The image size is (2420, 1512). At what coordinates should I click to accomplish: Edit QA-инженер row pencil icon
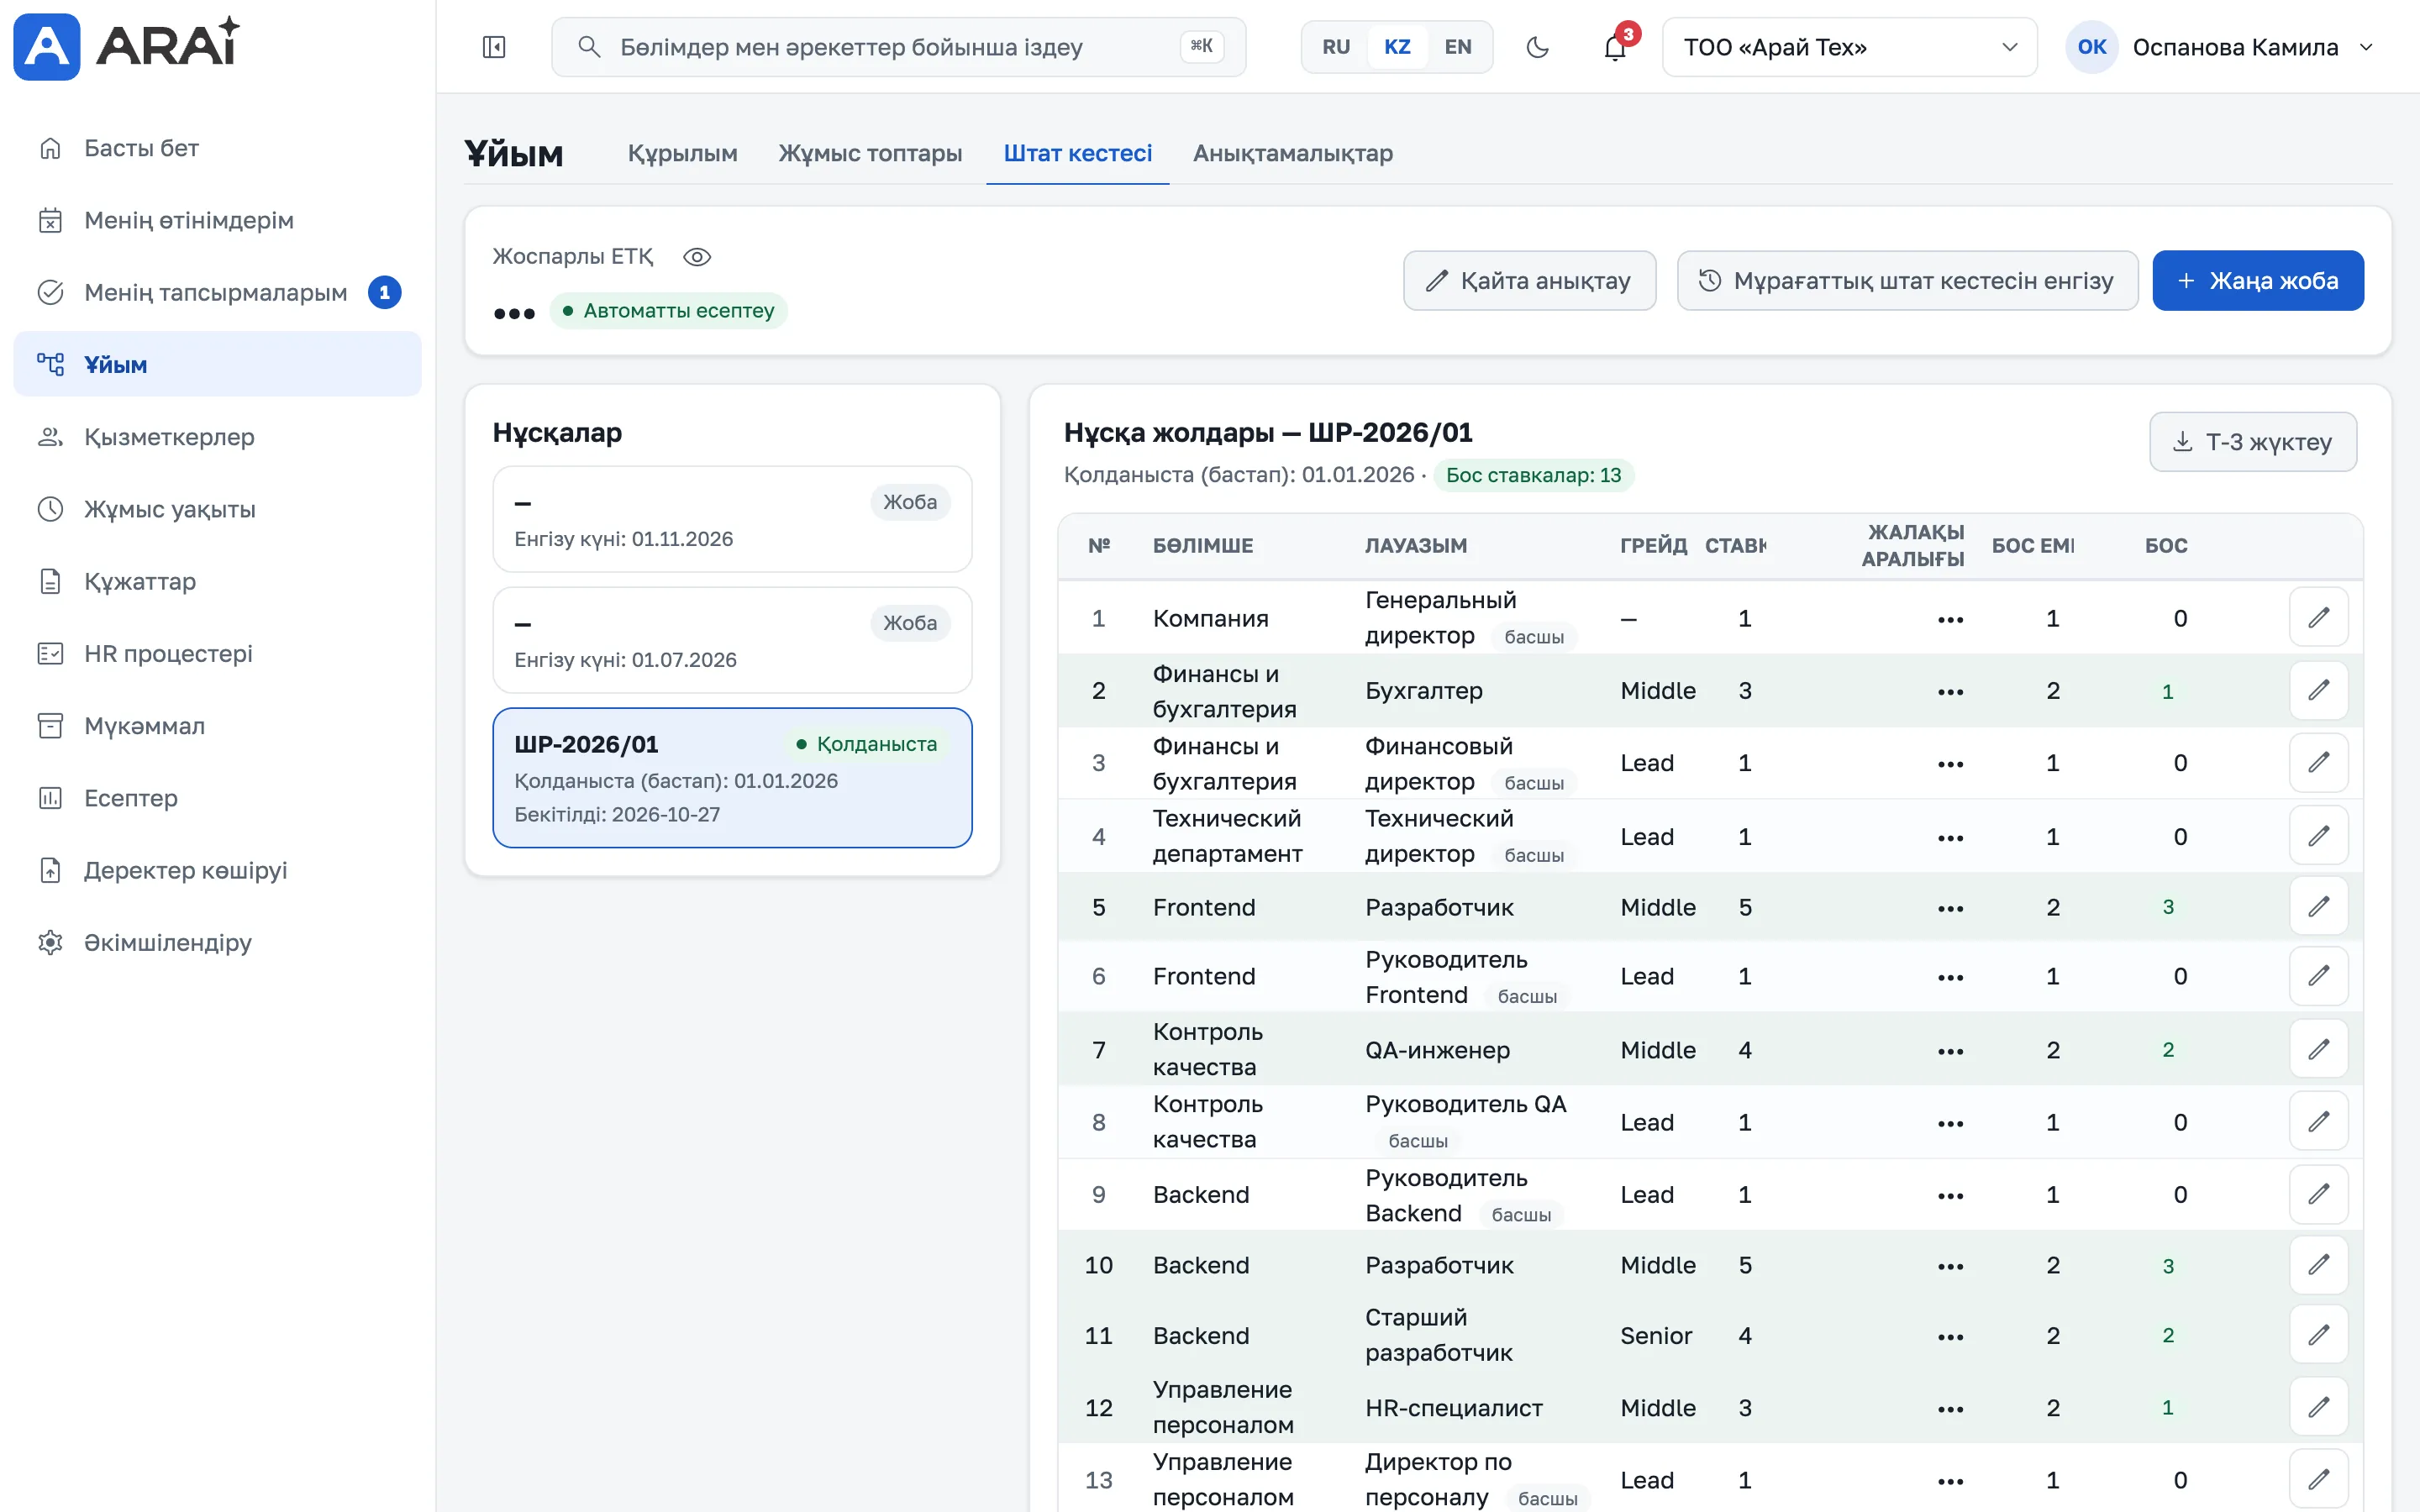[x=2318, y=1050]
